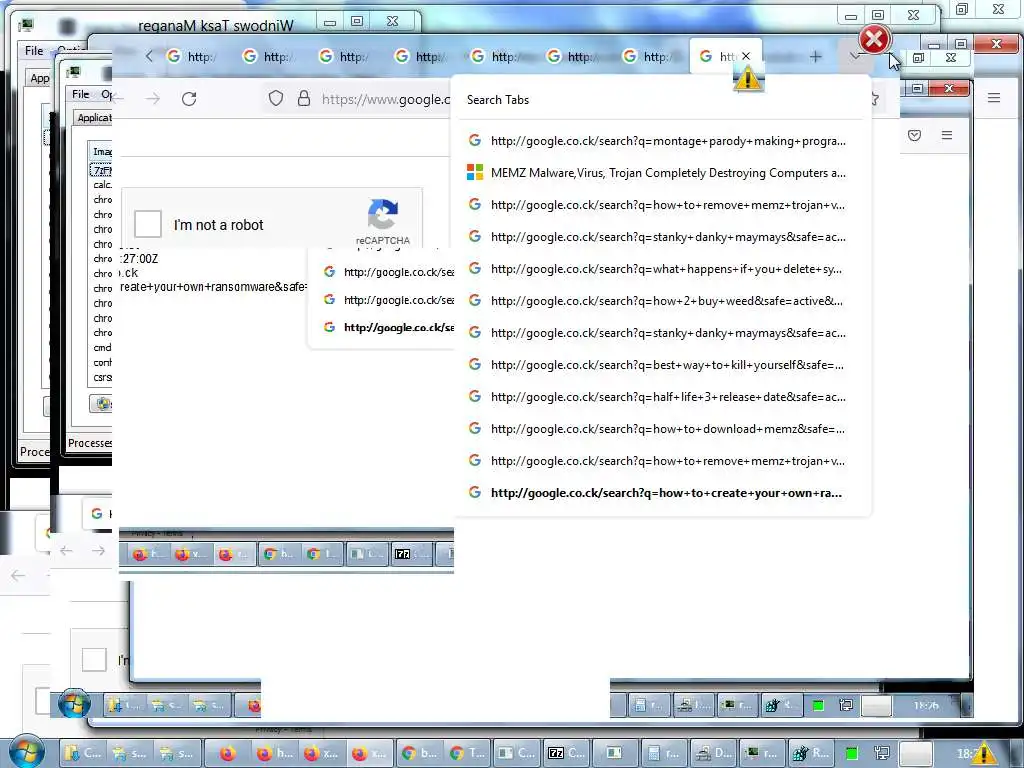Click Imag column header in Task Manager
The height and width of the screenshot is (768, 1024).
pyautogui.click(x=101, y=152)
